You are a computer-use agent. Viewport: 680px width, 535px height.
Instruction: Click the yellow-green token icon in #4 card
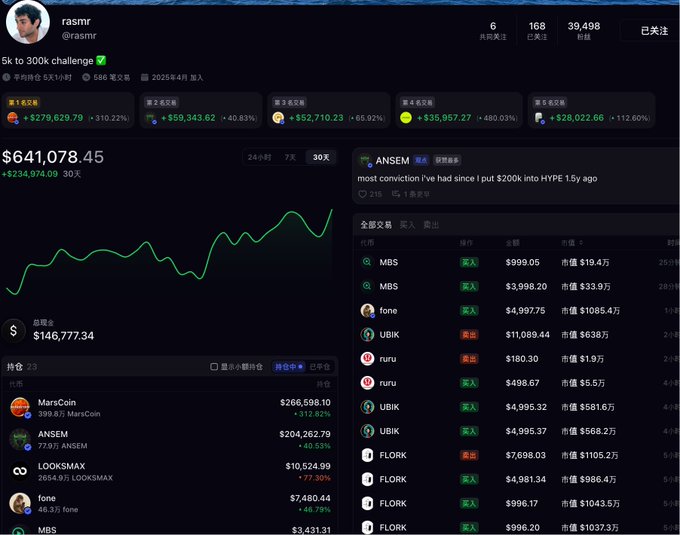pos(405,117)
